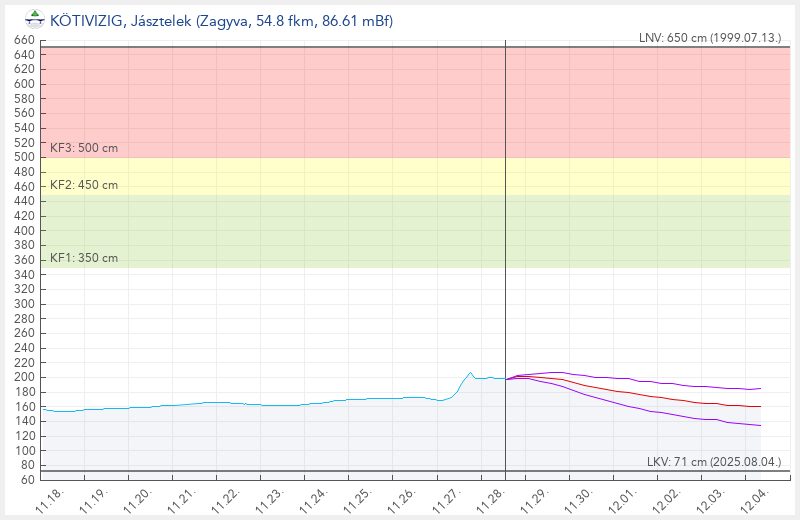This screenshot has height=520, width=800.
Task: Click the LNV: 650 cm record label
Action: (710, 37)
